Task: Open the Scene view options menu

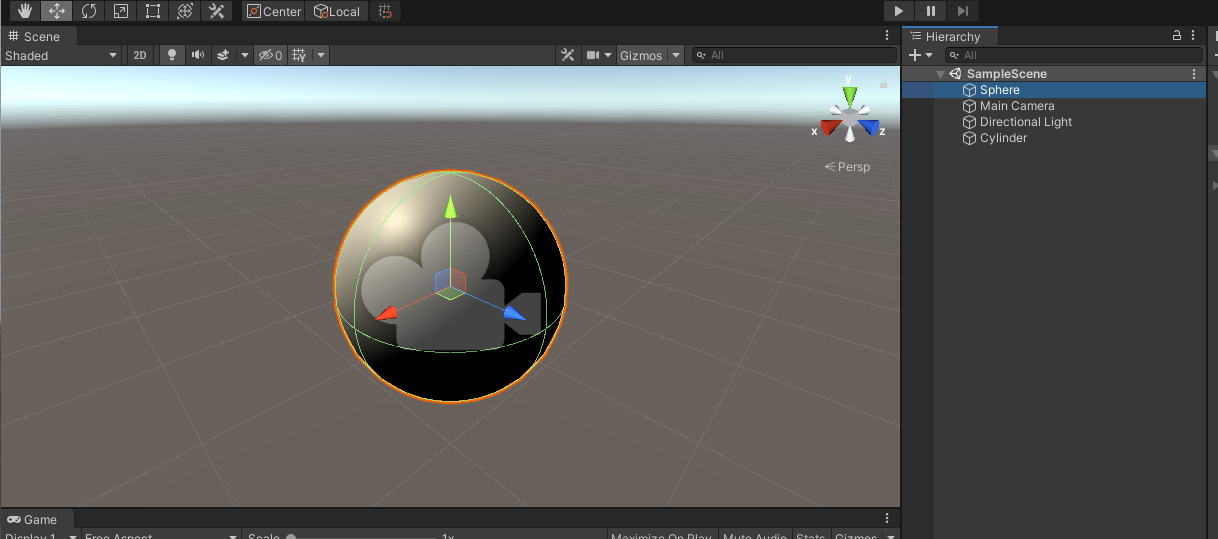Action: click(x=886, y=36)
